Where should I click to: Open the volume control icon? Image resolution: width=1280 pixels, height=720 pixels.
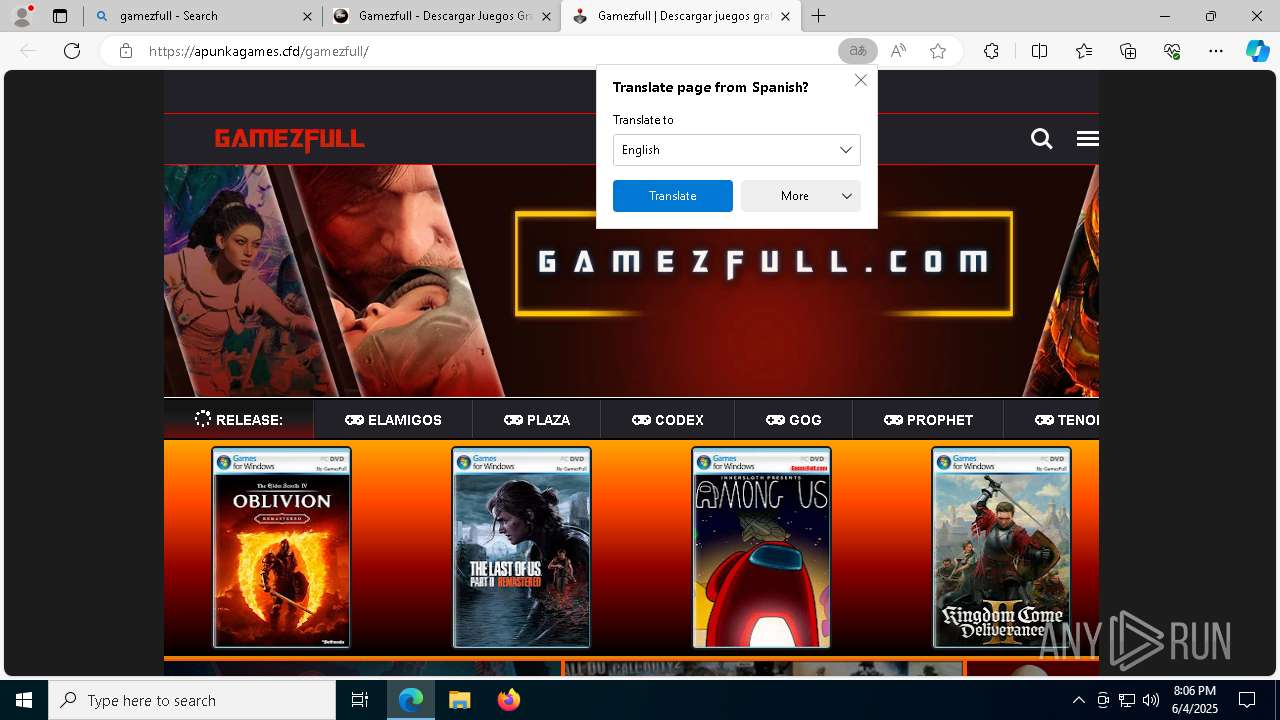click(x=1151, y=700)
